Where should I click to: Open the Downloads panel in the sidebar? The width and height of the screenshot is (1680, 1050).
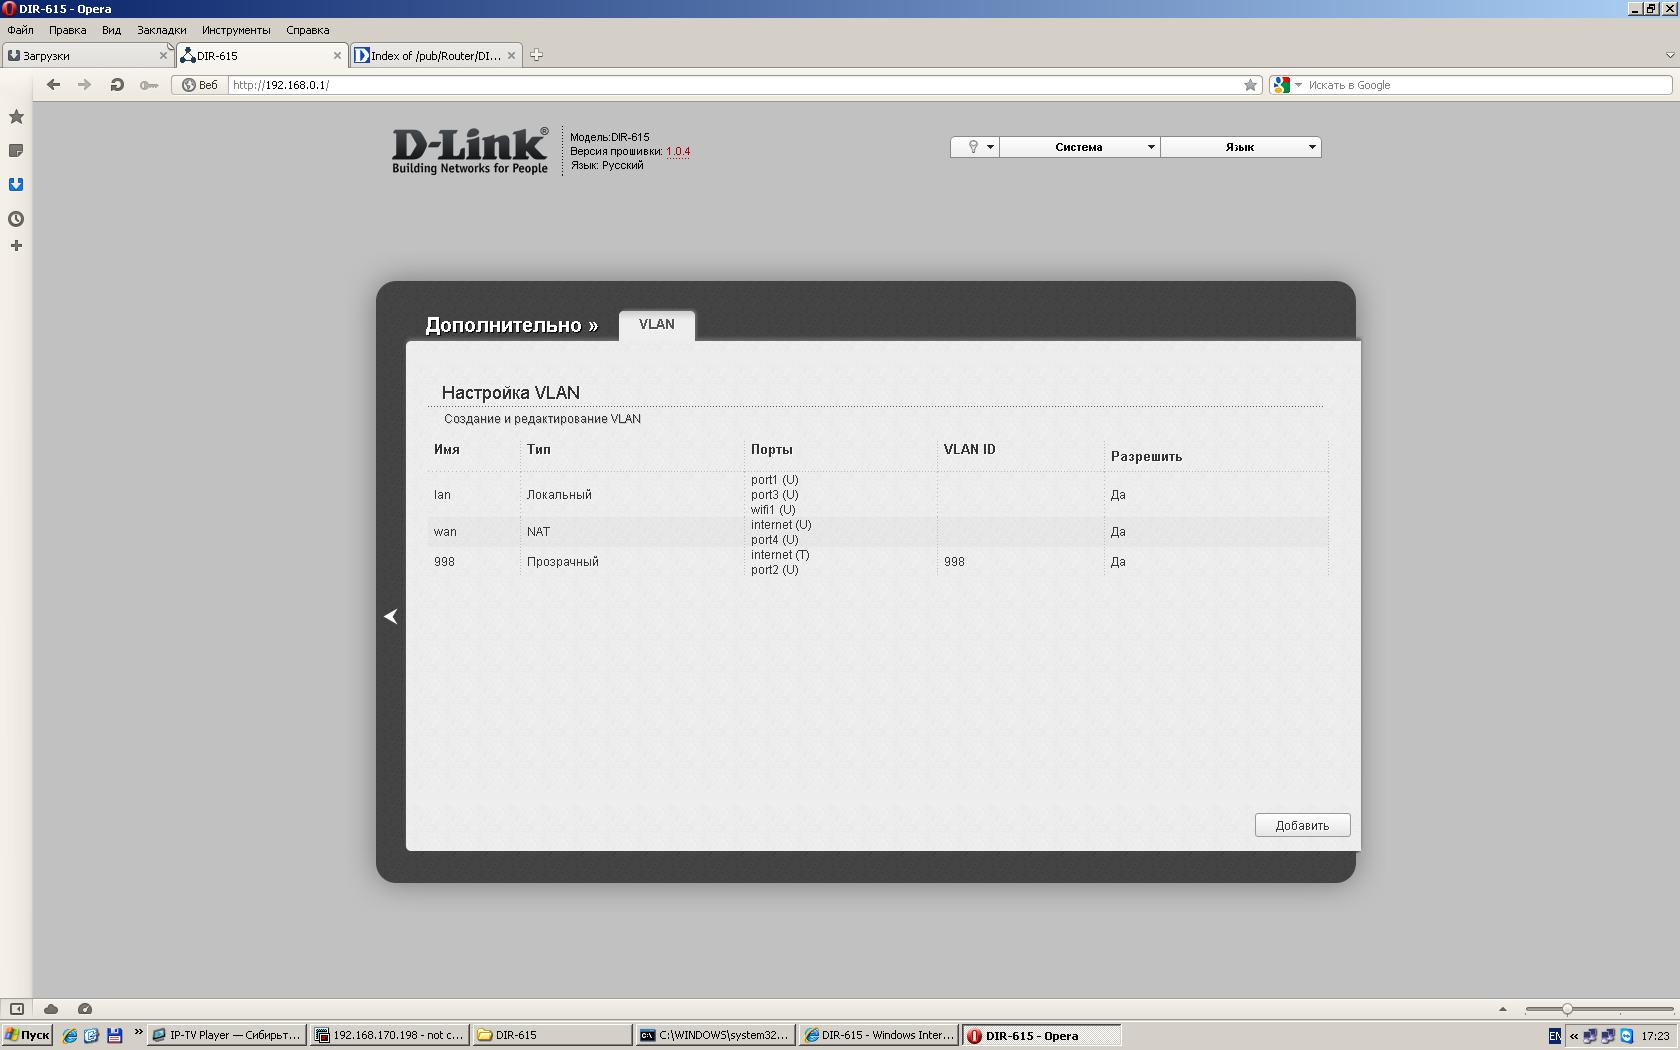pos(16,185)
